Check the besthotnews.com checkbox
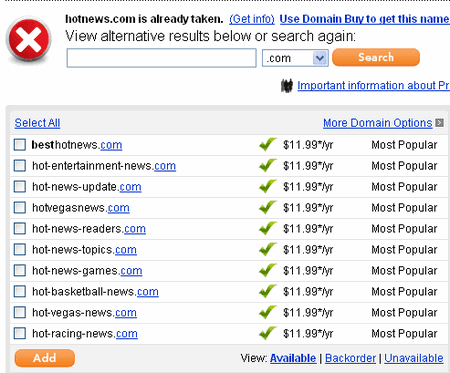 pyautogui.click(x=20, y=145)
